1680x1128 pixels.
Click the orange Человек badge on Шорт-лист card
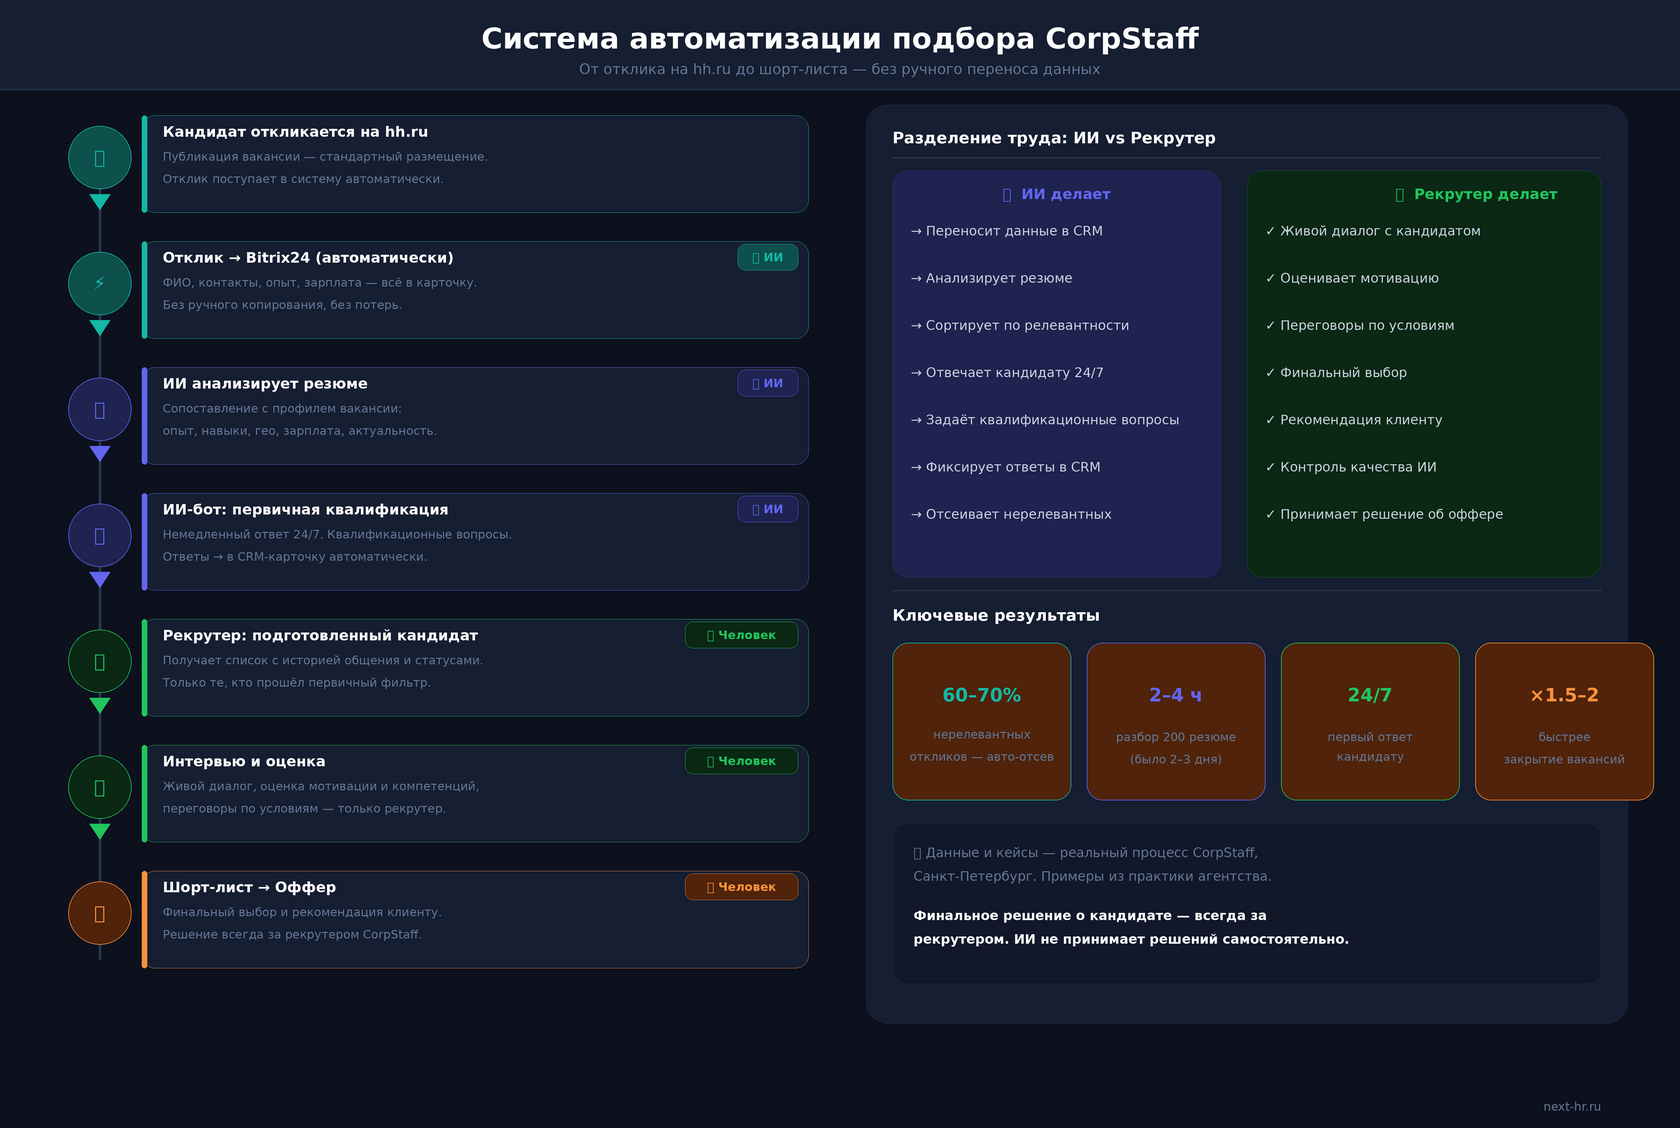(741, 887)
